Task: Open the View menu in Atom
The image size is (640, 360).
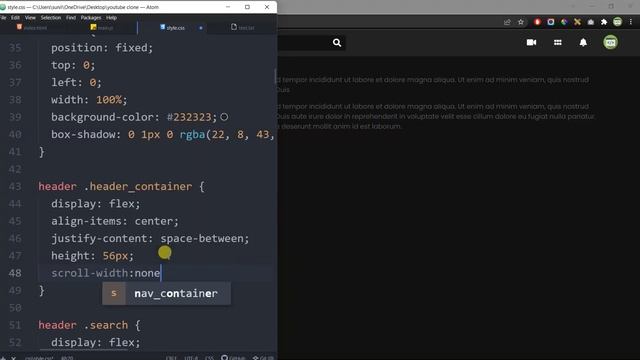Action: tap(30, 18)
